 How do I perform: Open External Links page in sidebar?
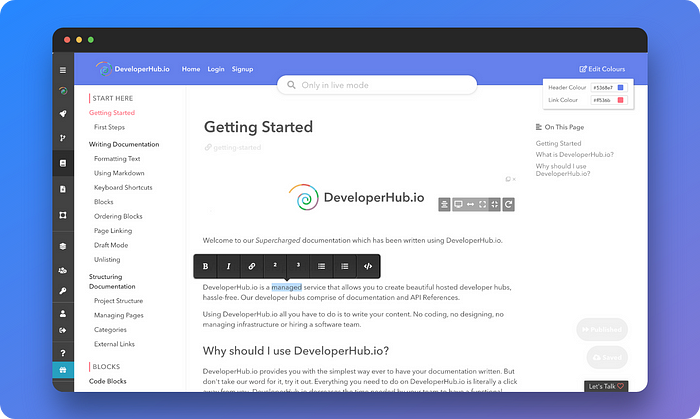(x=114, y=344)
